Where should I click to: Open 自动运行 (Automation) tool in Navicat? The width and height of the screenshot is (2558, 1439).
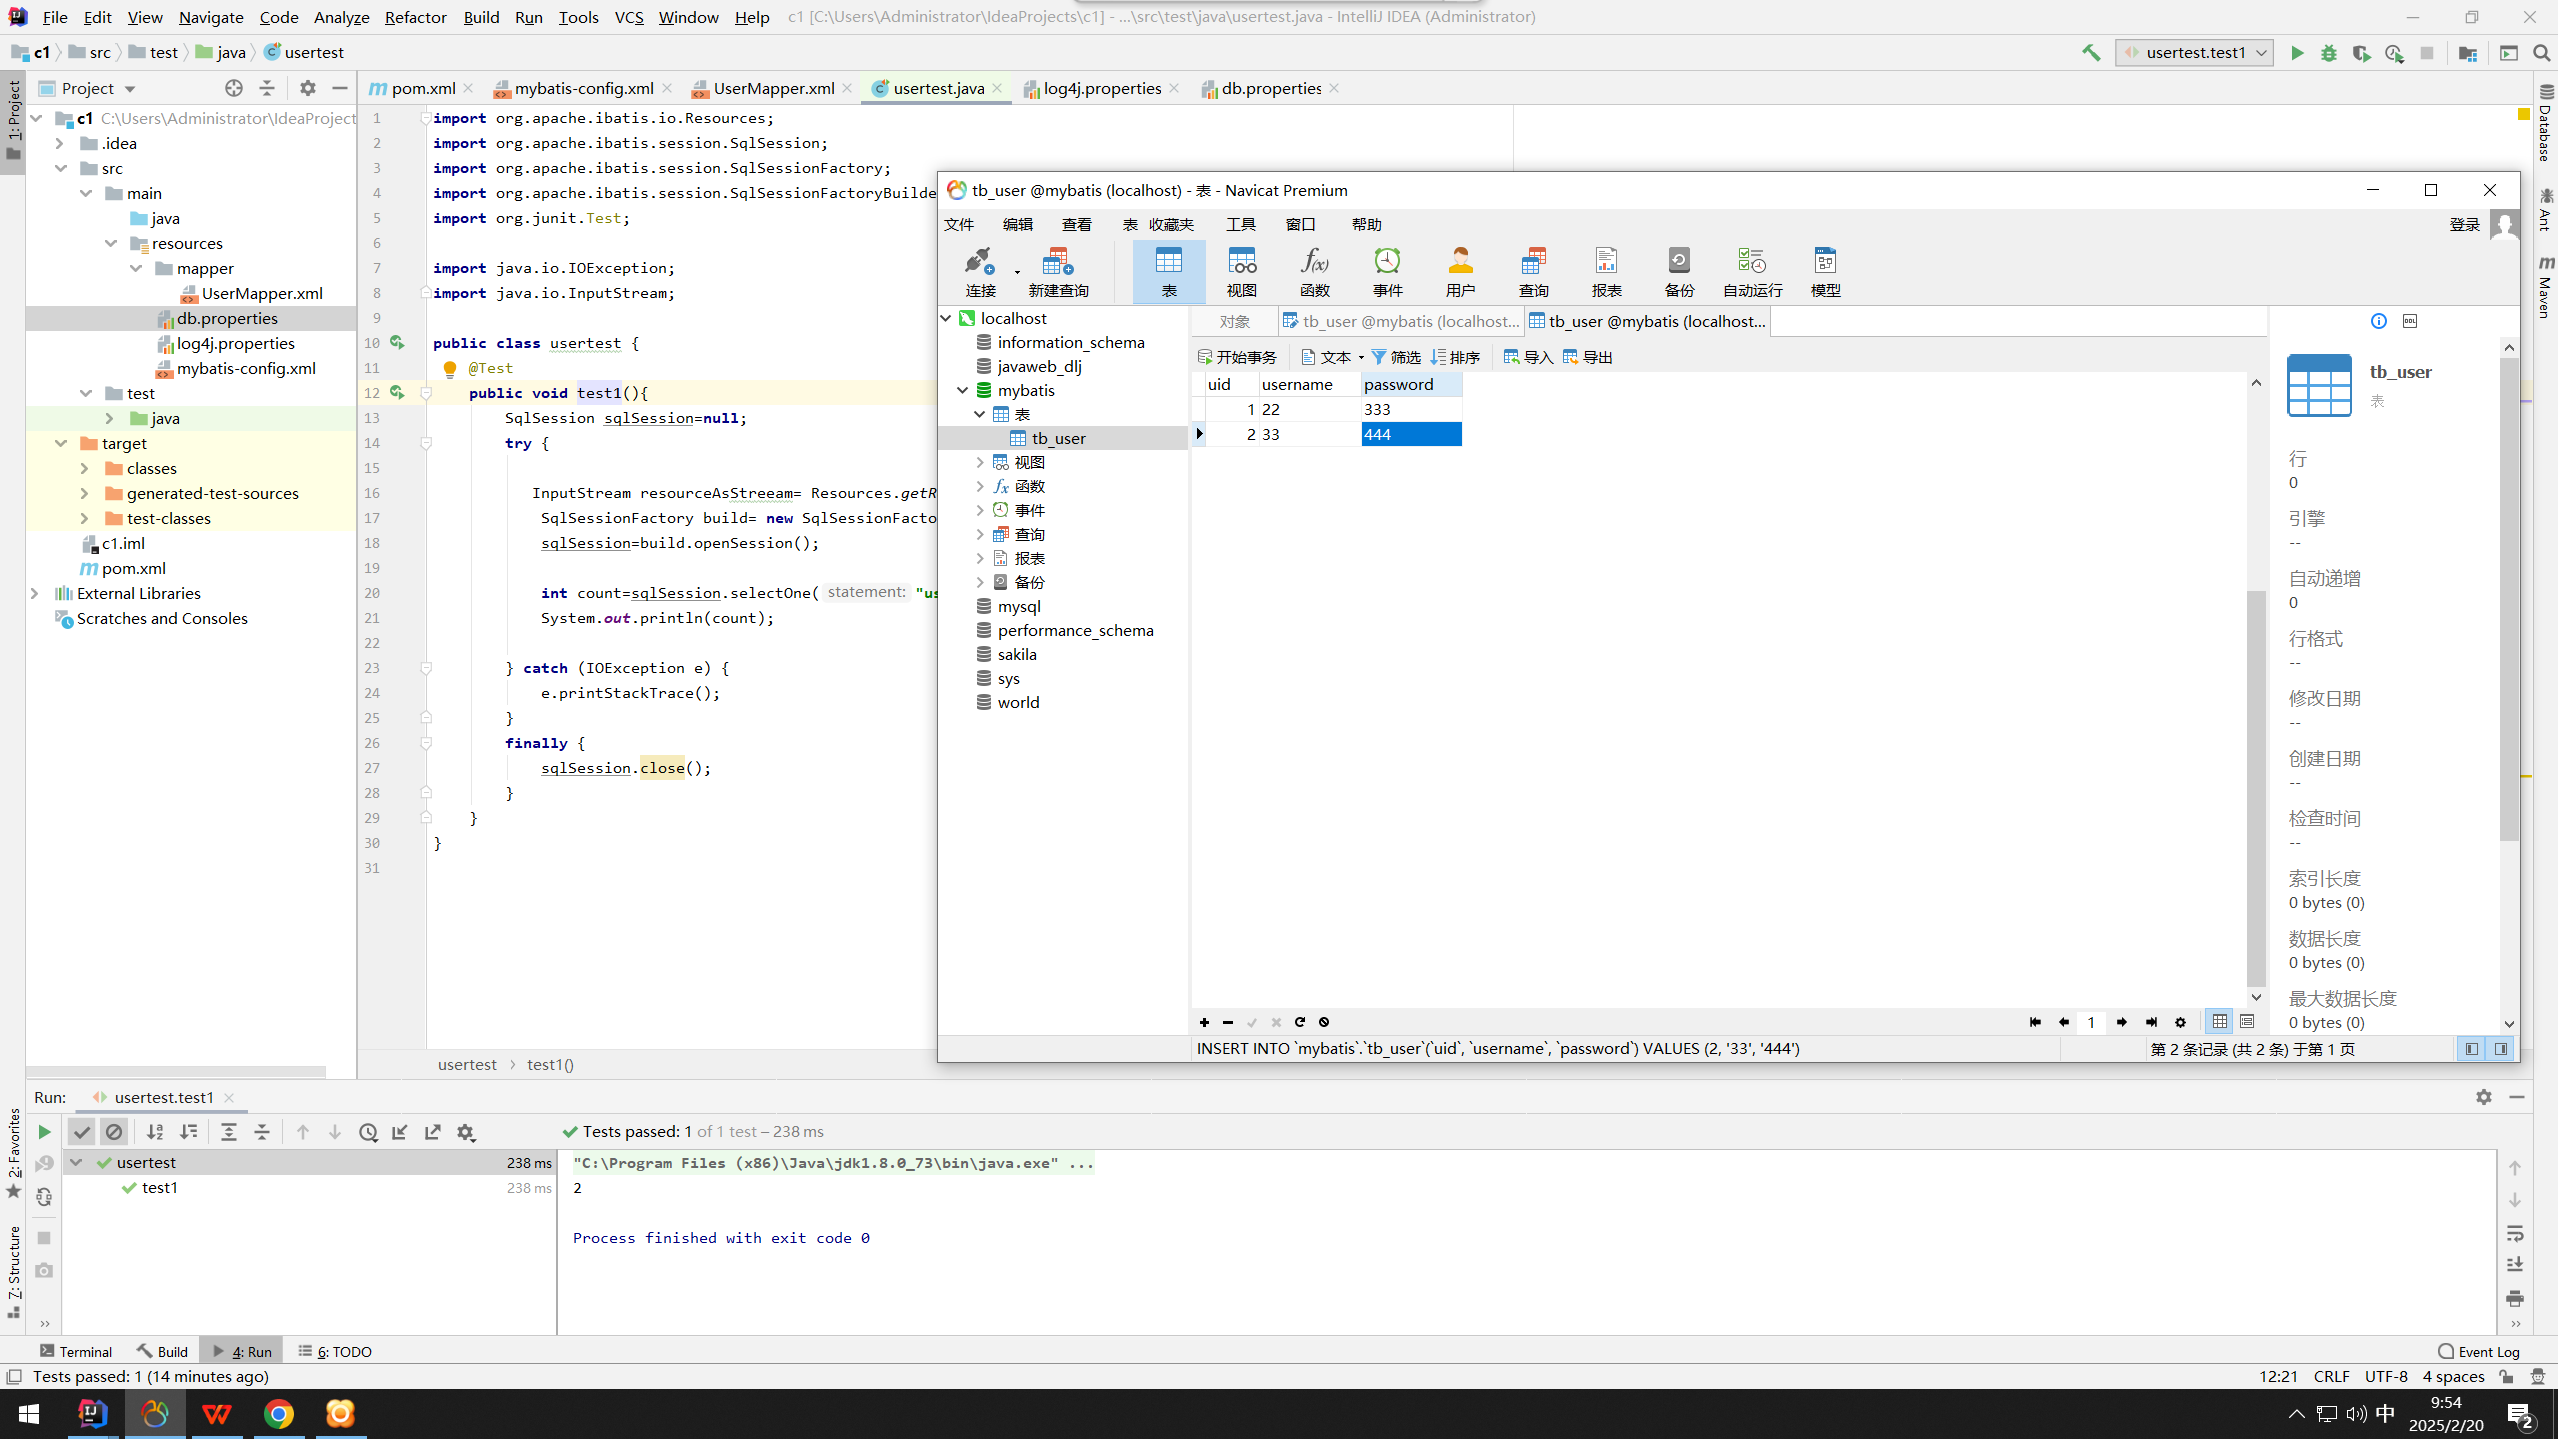tap(1752, 272)
